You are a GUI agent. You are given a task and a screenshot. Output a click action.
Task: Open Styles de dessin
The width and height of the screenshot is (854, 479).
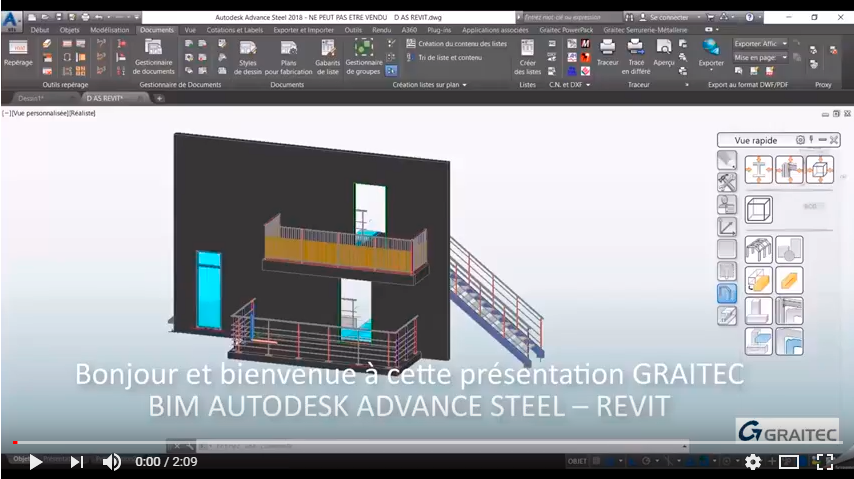[248, 57]
